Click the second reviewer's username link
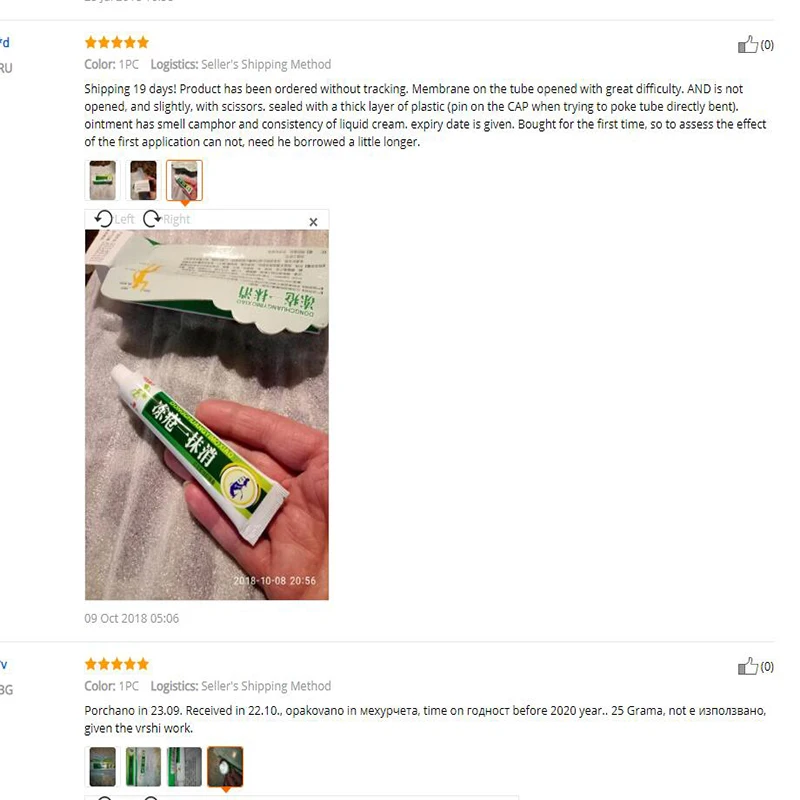 click(x=4, y=664)
